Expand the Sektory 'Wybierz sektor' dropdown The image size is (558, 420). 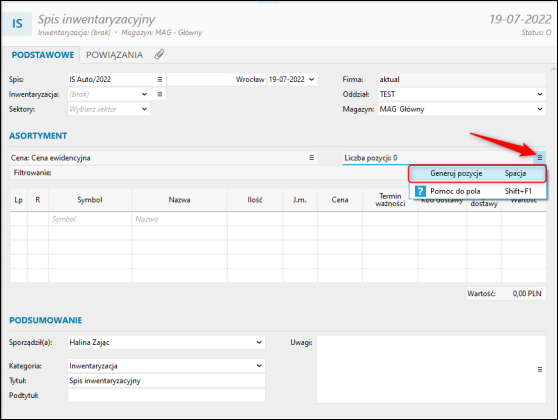pos(144,109)
